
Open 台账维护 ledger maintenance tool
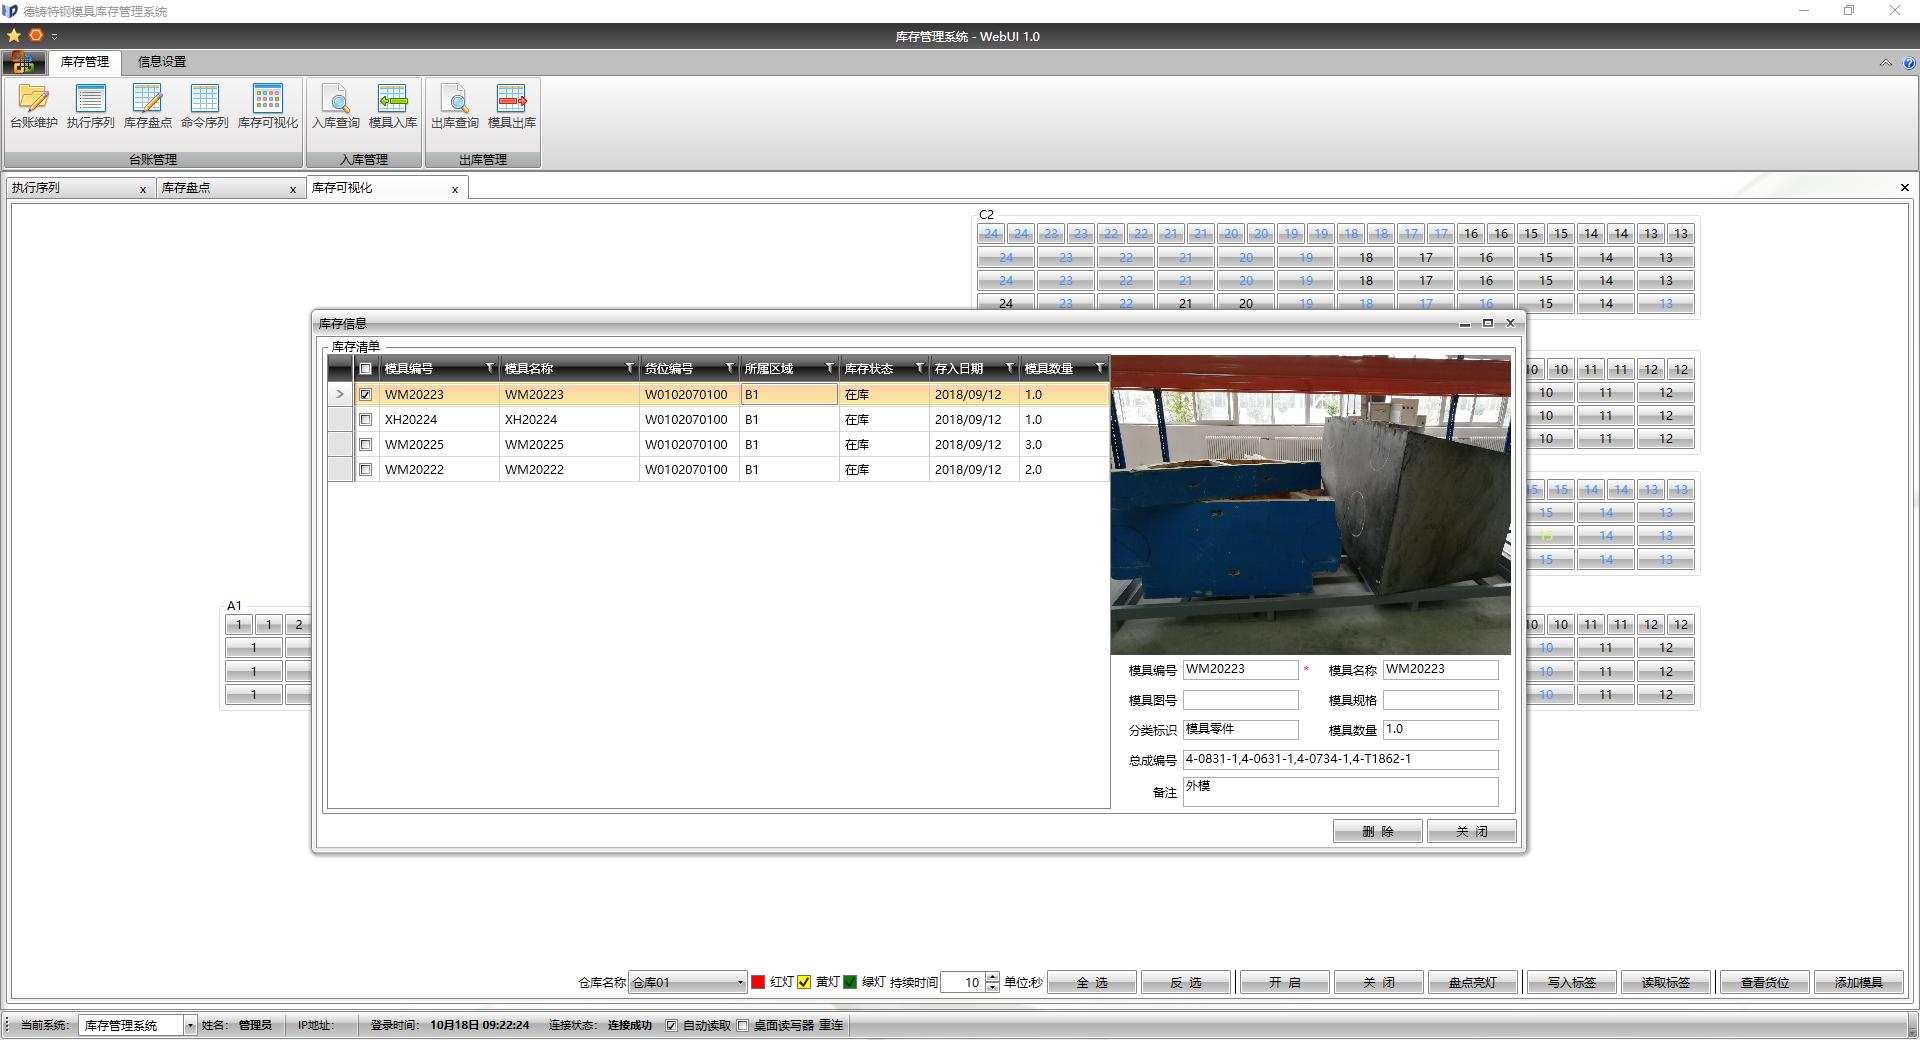tap(33, 106)
